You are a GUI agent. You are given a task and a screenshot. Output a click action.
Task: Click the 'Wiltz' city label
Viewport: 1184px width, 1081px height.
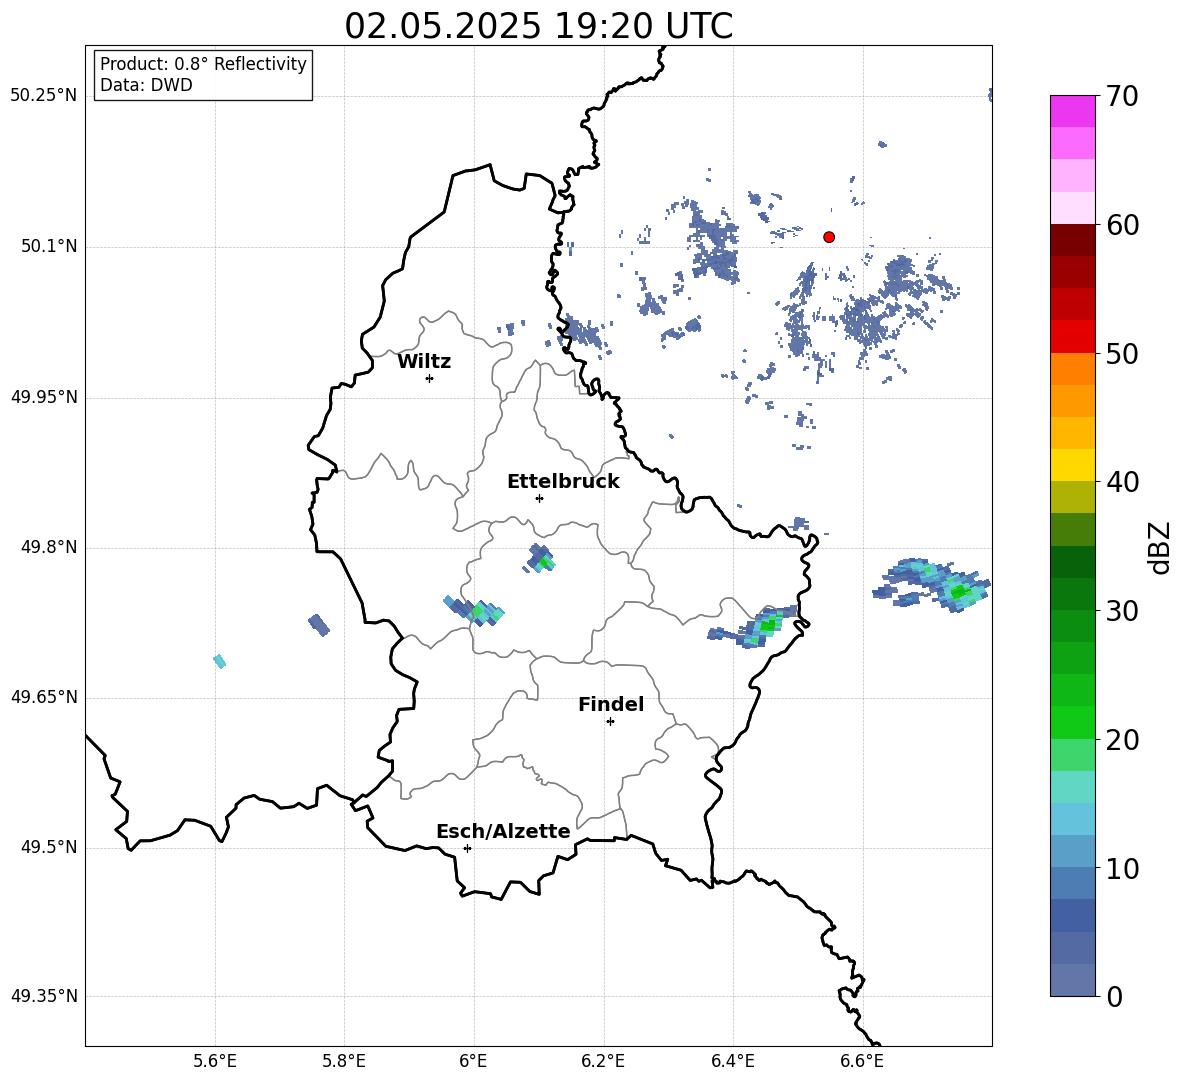click(424, 362)
